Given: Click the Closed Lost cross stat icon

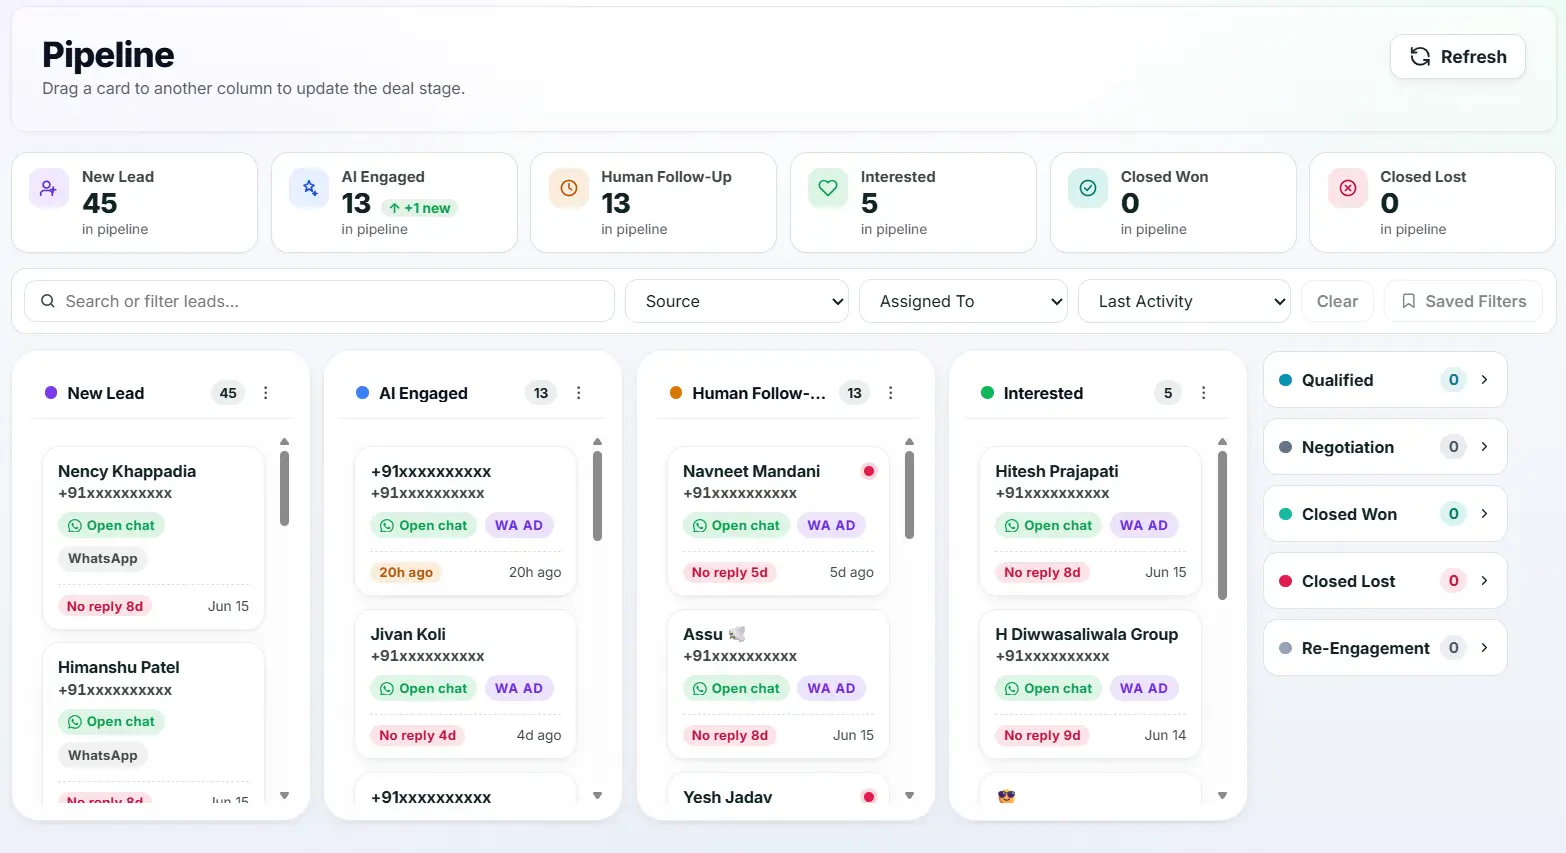Looking at the screenshot, I should 1347,188.
